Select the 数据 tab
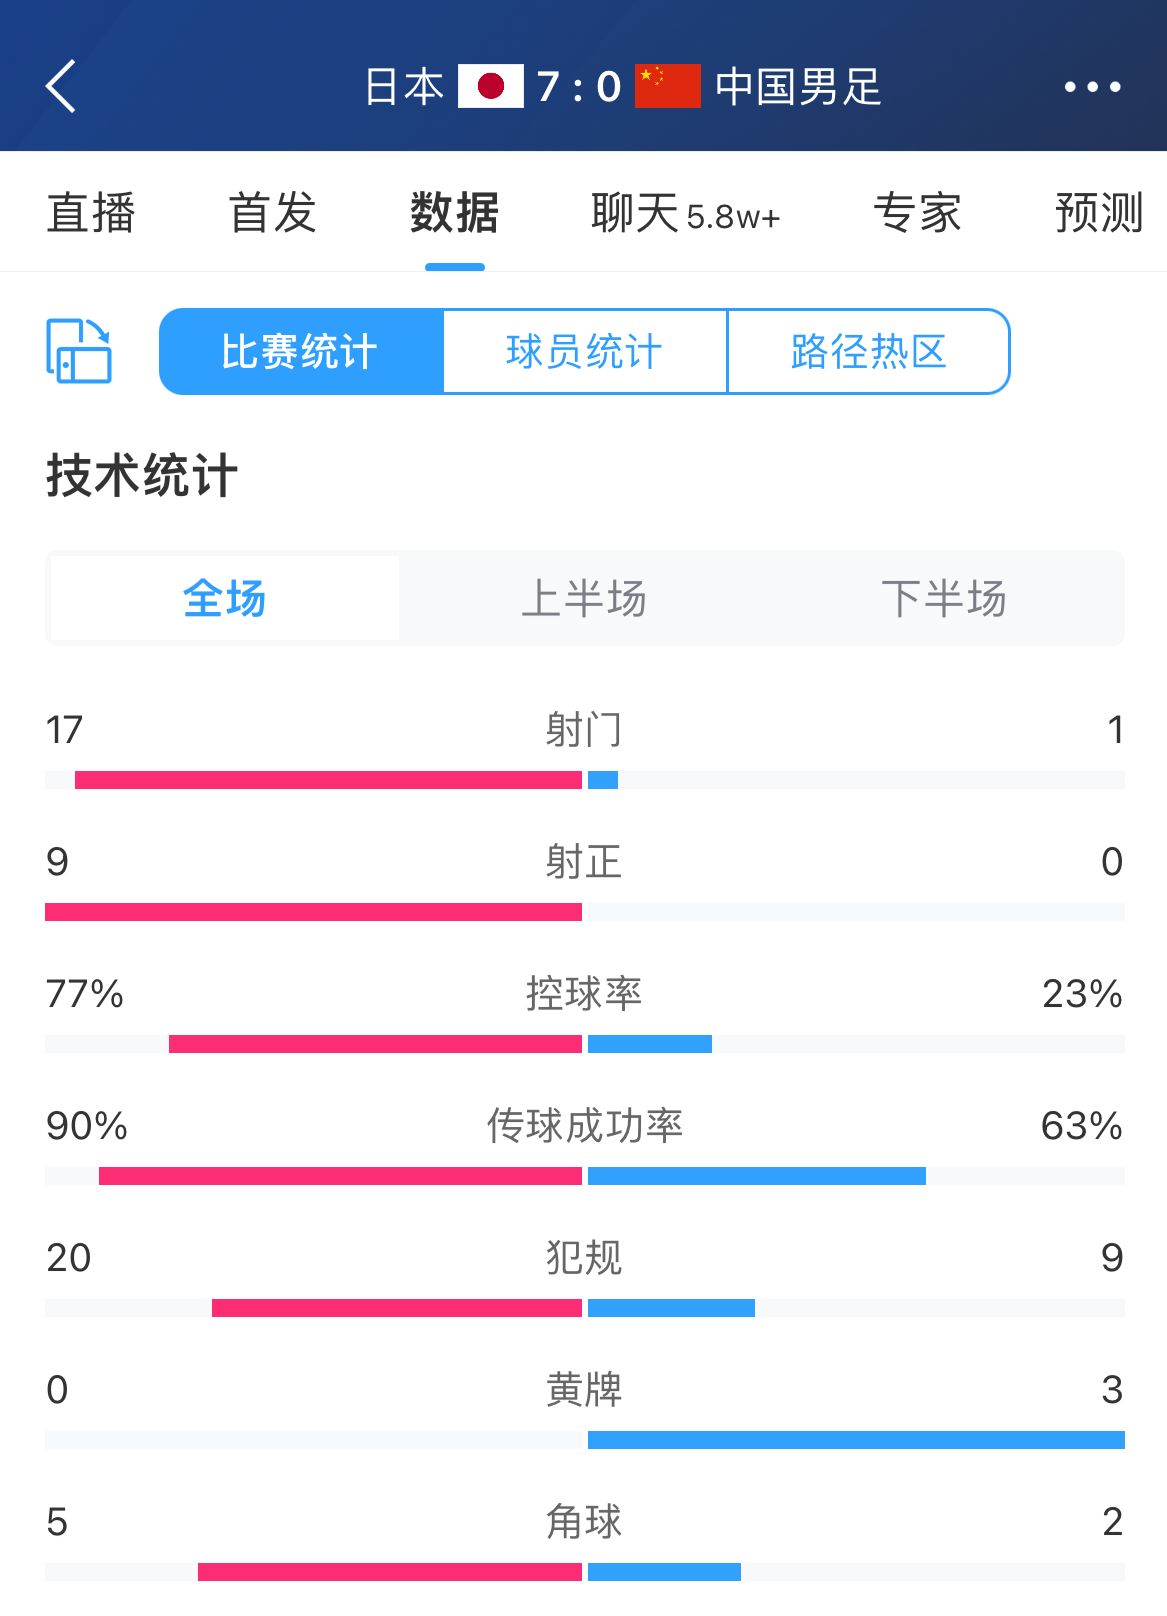 tap(454, 213)
